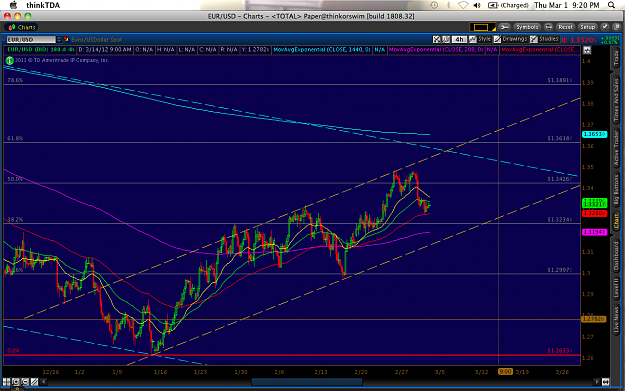Open the Active Trader sidebar tab
625x391 pixels.
(616, 148)
